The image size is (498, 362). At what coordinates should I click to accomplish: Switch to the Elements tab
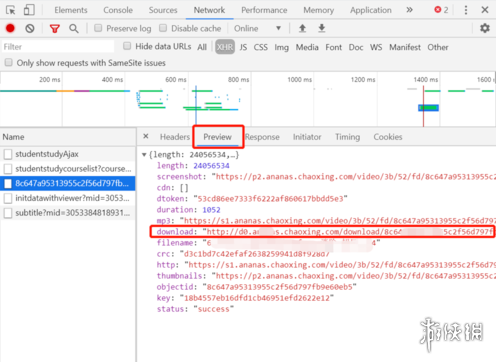[71, 10]
